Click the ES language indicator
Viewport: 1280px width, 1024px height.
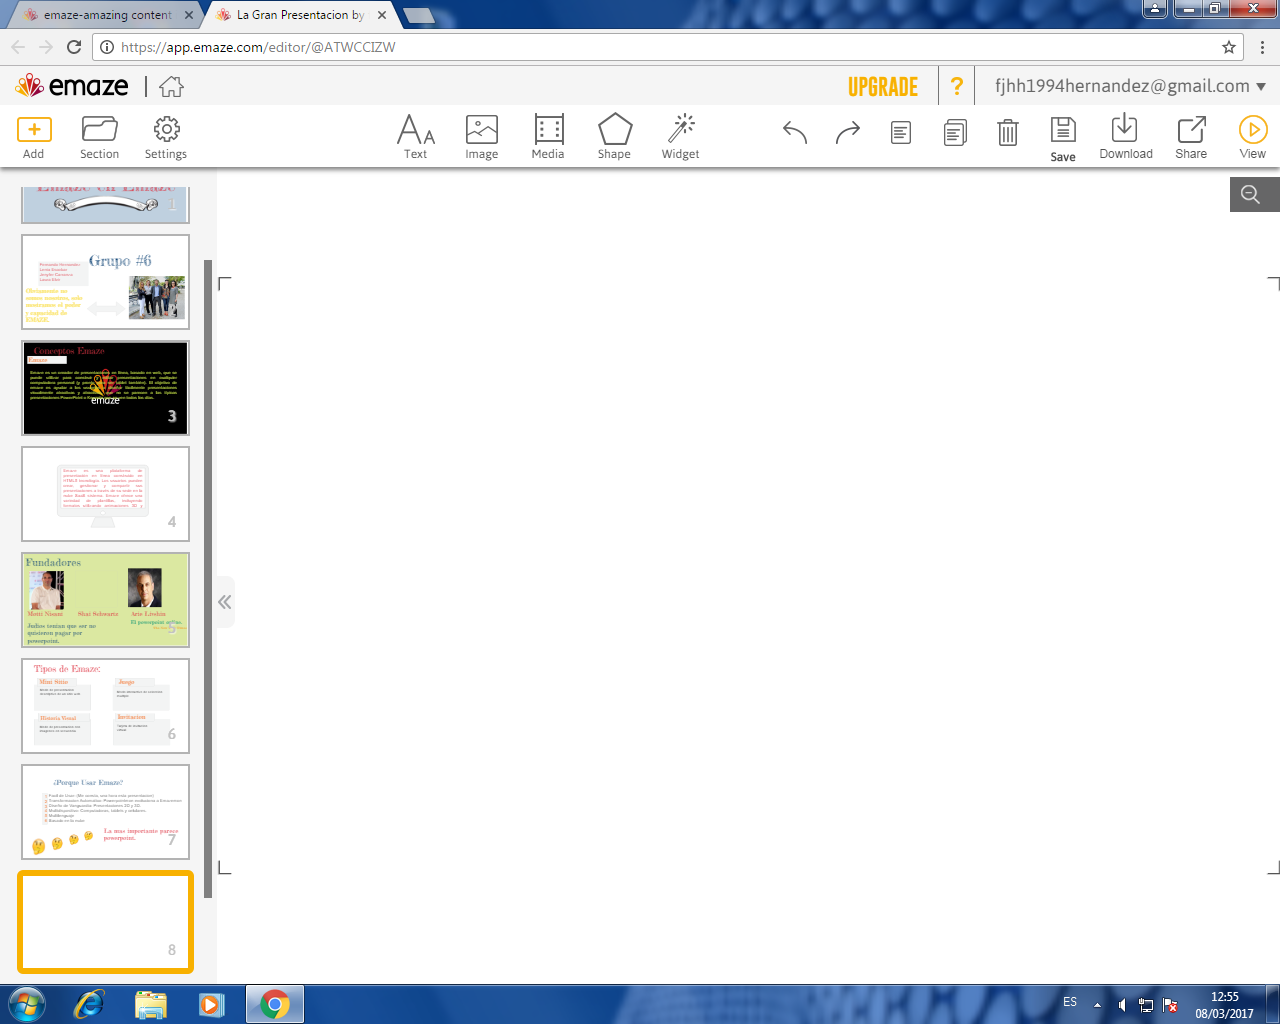(1070, 1002)
